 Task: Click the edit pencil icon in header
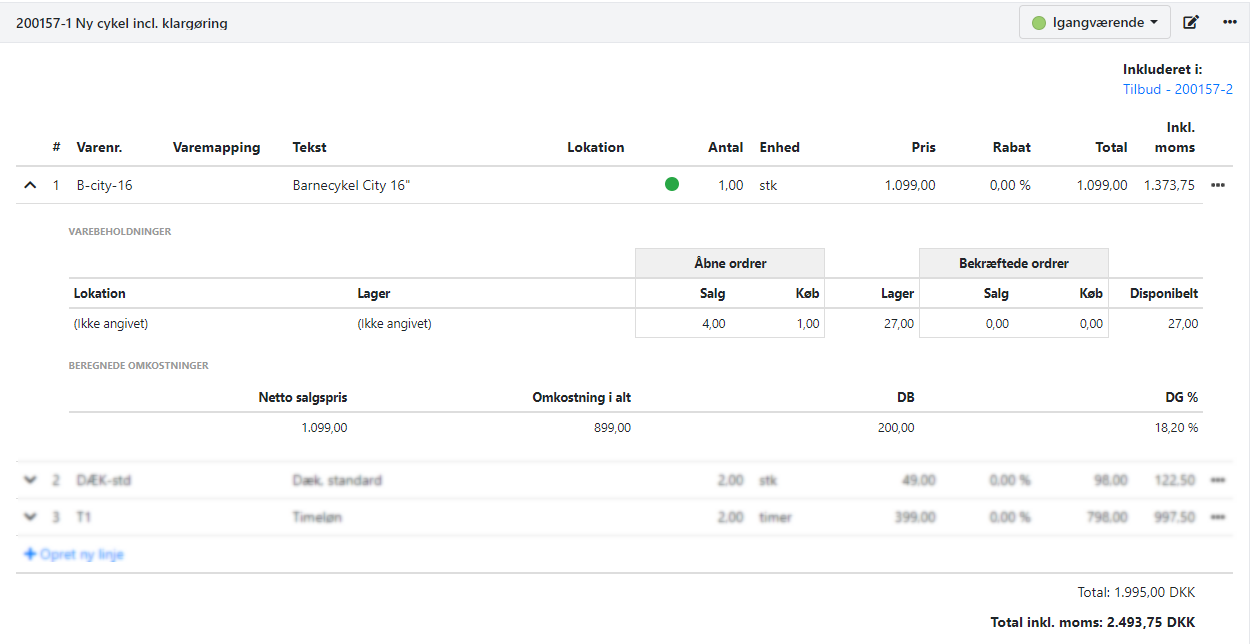(x=1191, y=22)
